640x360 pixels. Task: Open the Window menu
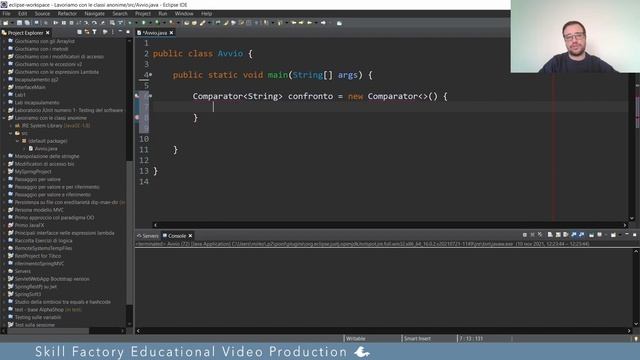[184, 13]
